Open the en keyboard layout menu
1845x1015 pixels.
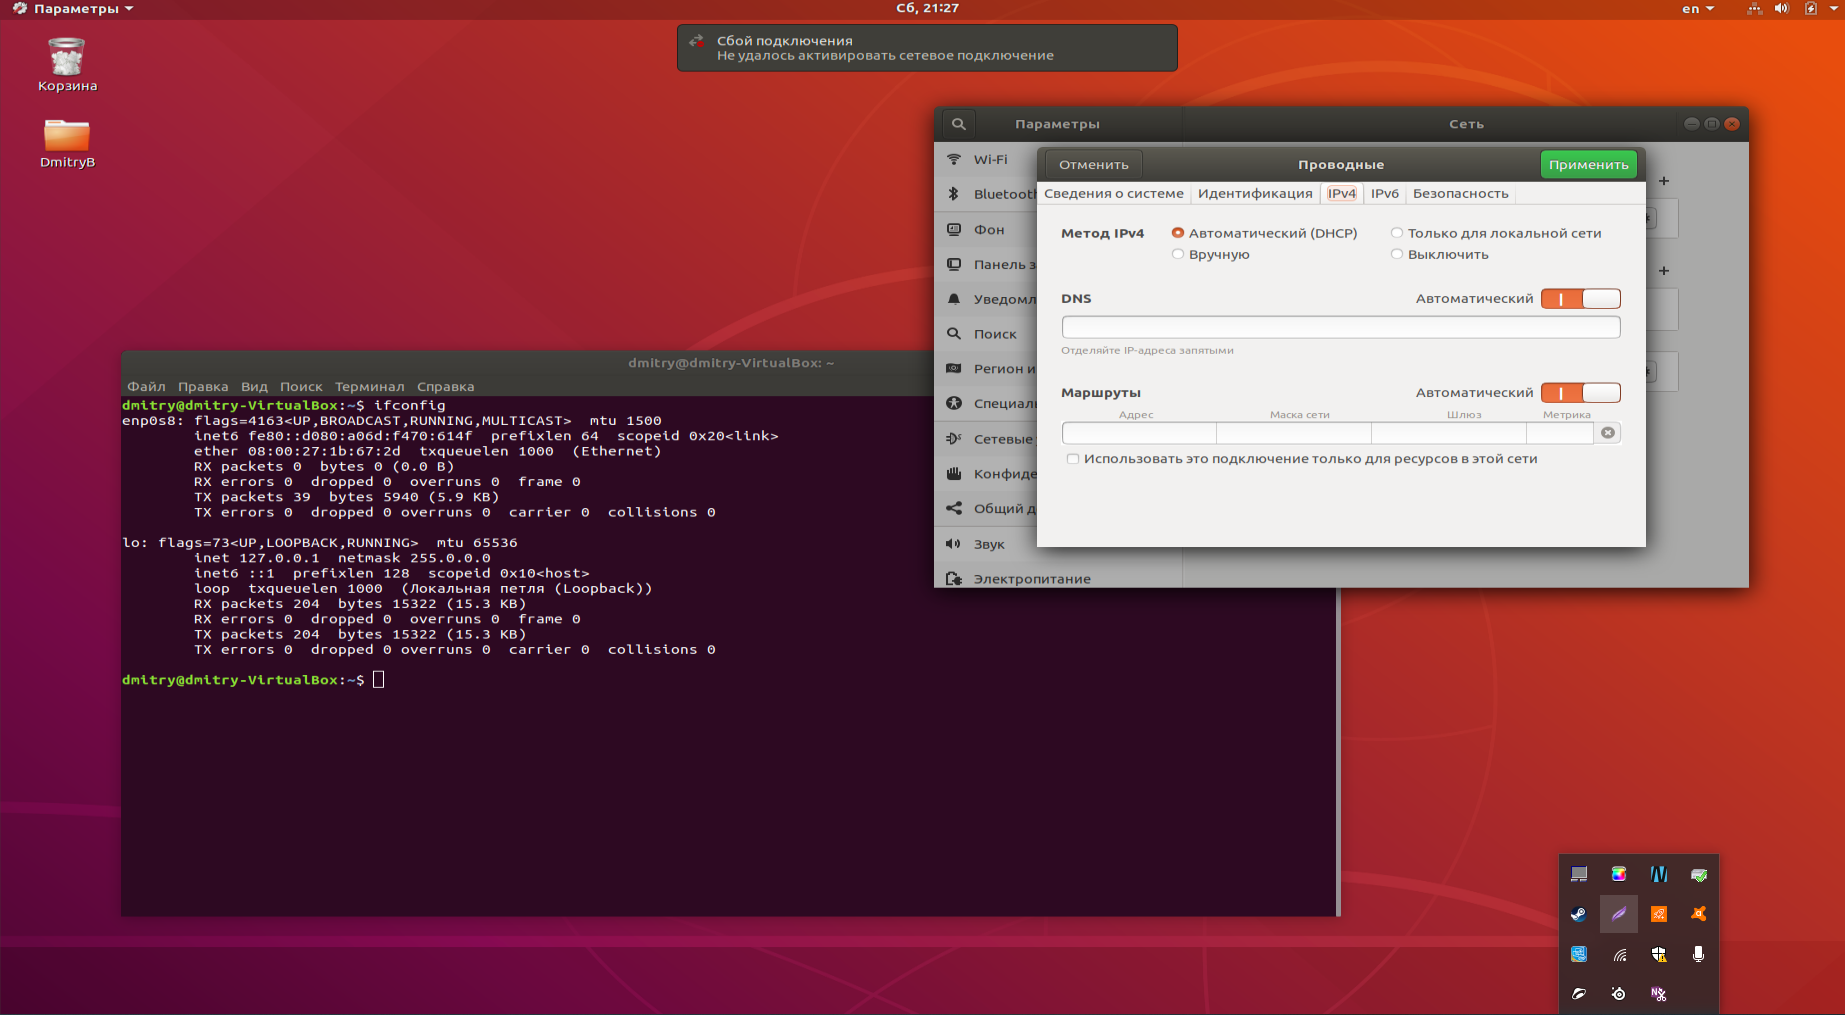1697,8
